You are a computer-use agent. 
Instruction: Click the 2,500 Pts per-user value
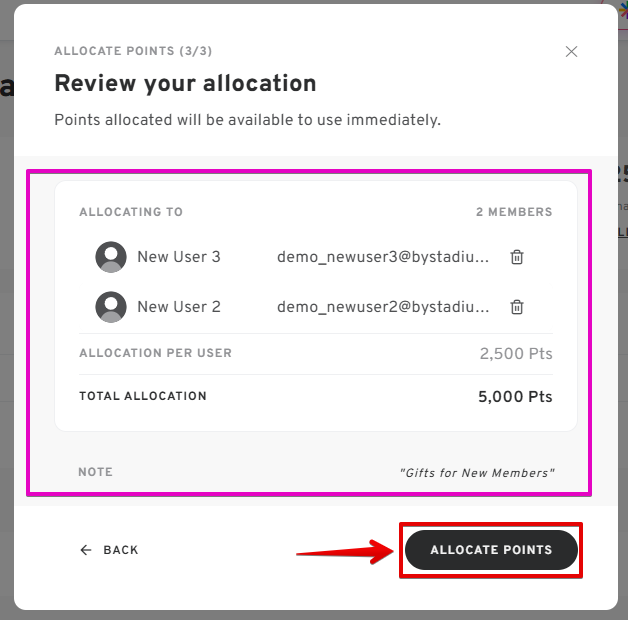point(516,354)
